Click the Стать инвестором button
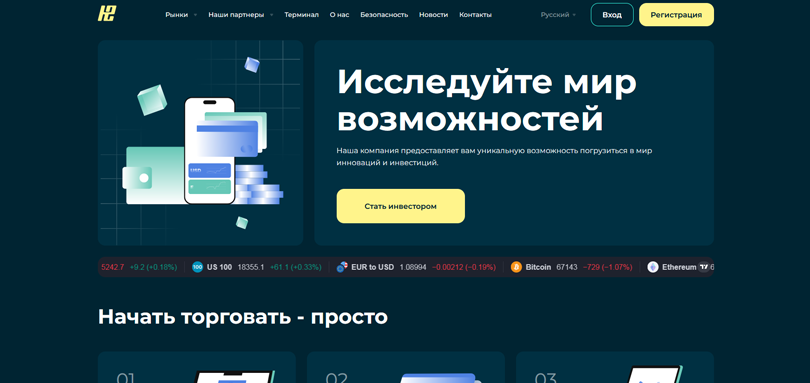Image resolution: width=810 pixels, height=383 pixels. 400,206
